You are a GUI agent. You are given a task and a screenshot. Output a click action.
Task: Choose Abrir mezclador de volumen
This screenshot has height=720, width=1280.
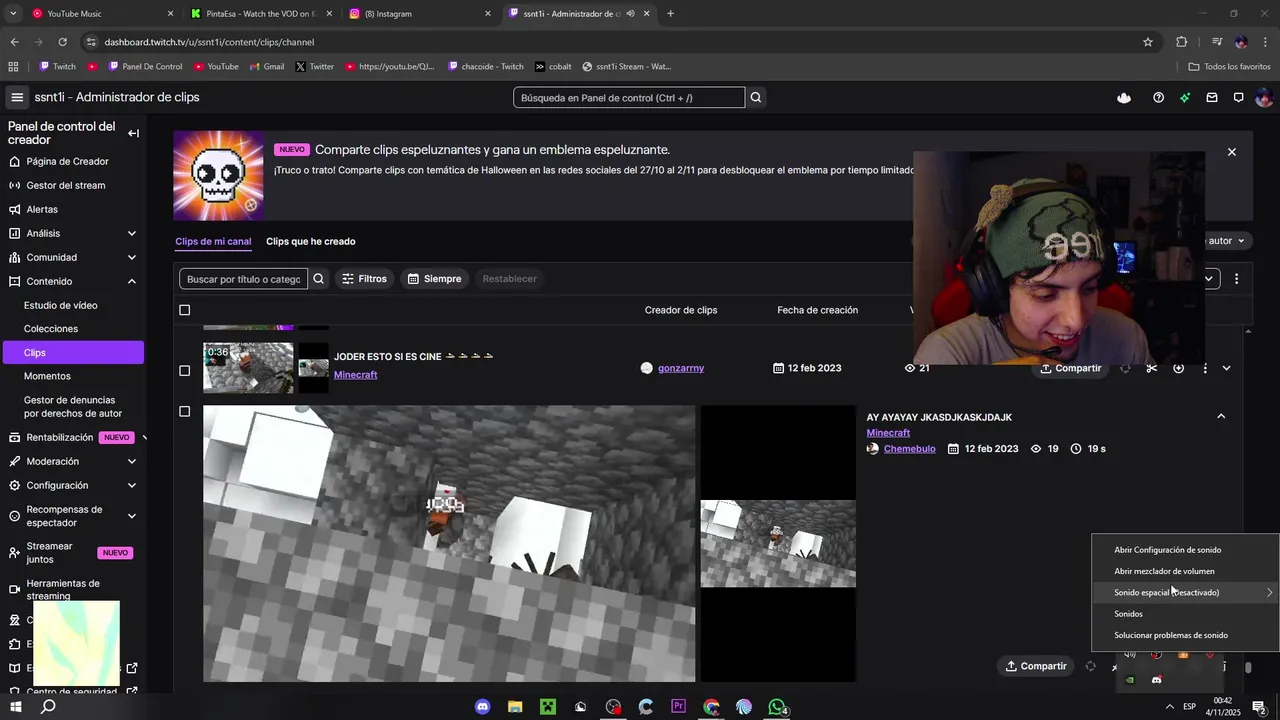pos(1185,571)
